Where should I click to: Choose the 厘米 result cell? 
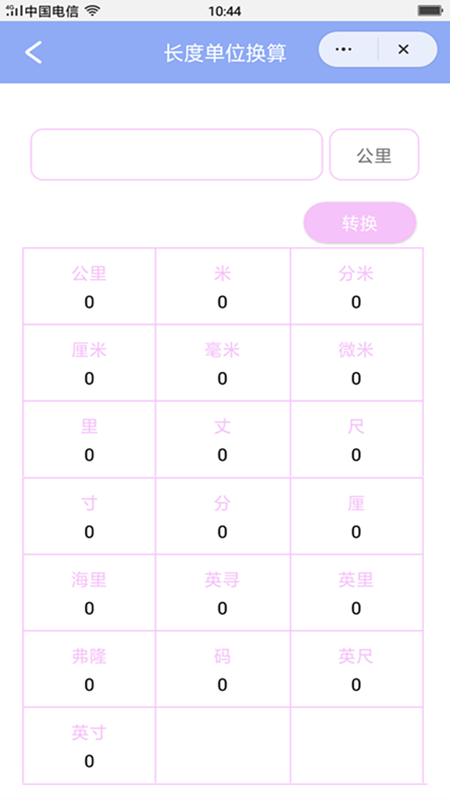coord(89,363)
